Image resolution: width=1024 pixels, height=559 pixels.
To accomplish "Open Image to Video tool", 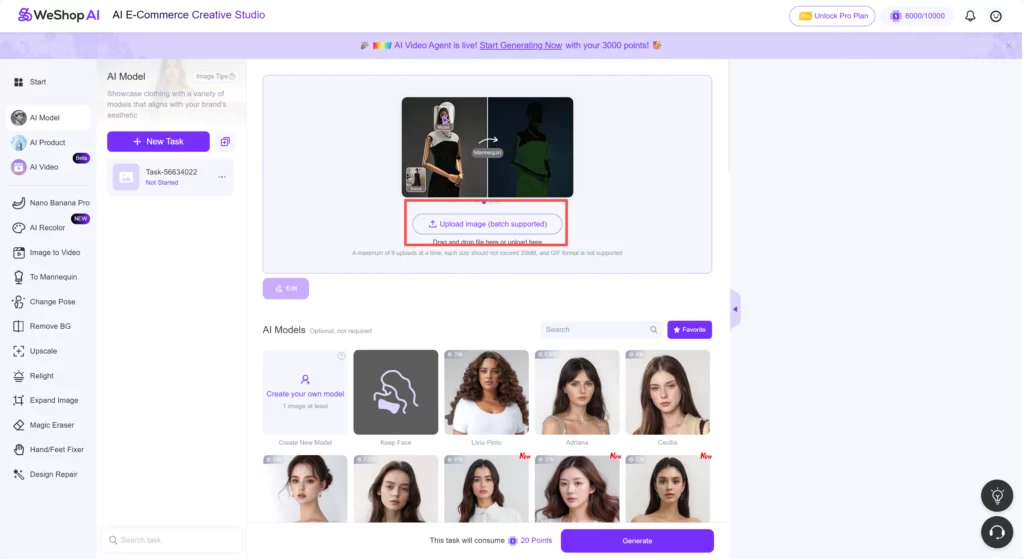I will click(x=46, y=253).
